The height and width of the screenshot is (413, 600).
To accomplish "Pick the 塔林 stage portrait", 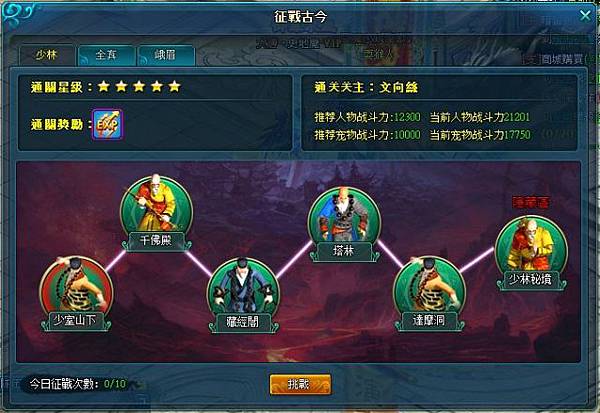I will (344, 224).
